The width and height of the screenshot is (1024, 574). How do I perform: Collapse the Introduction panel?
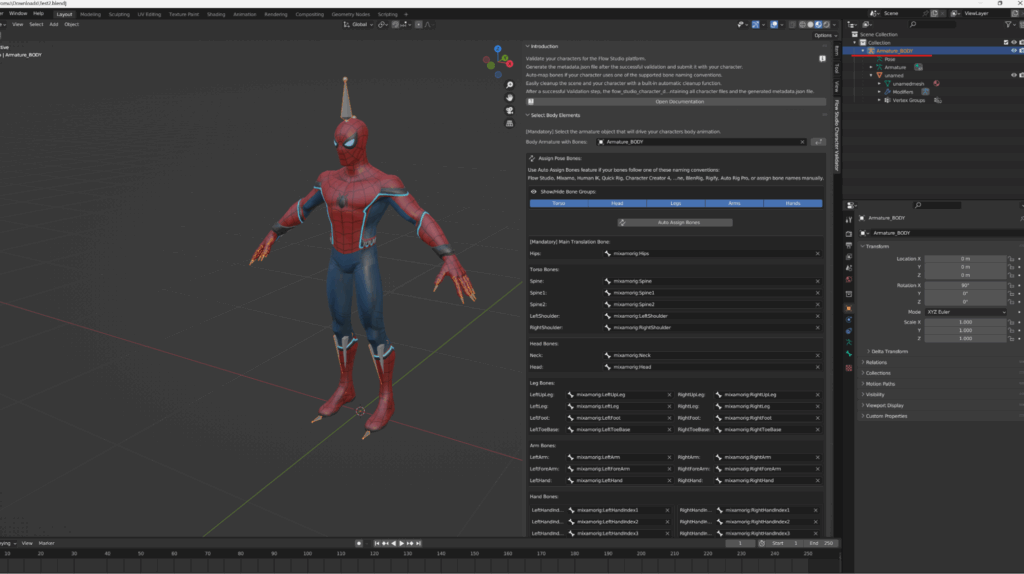(528, 46)
